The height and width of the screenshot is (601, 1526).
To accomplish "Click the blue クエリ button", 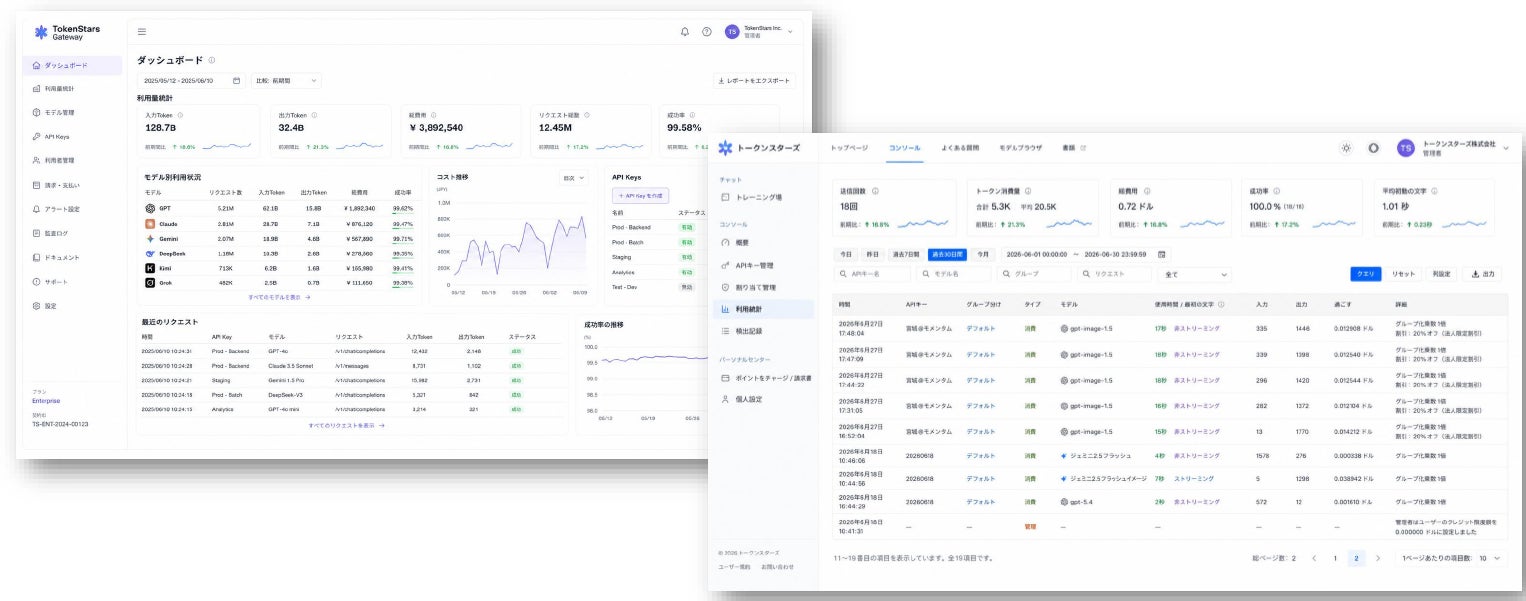I will (x=1365, y=274).
